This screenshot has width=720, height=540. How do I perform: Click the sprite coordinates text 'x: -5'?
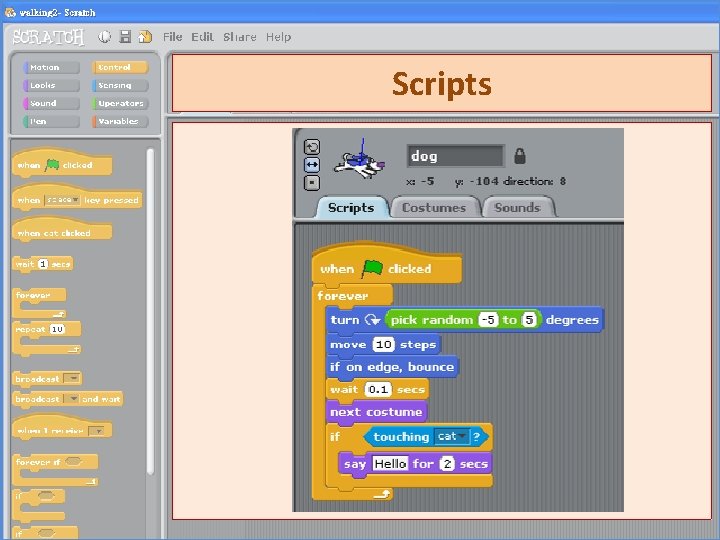[x=420, y=181]
